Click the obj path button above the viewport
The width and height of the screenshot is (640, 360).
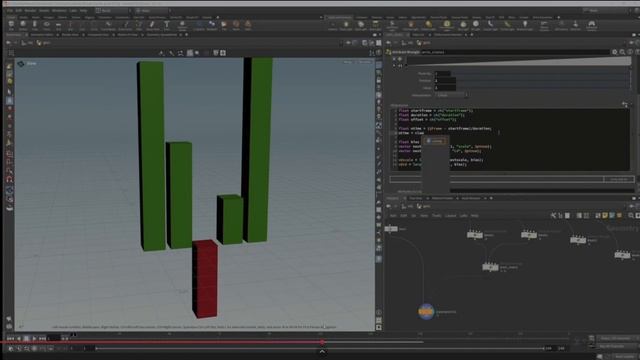(28, 43)
